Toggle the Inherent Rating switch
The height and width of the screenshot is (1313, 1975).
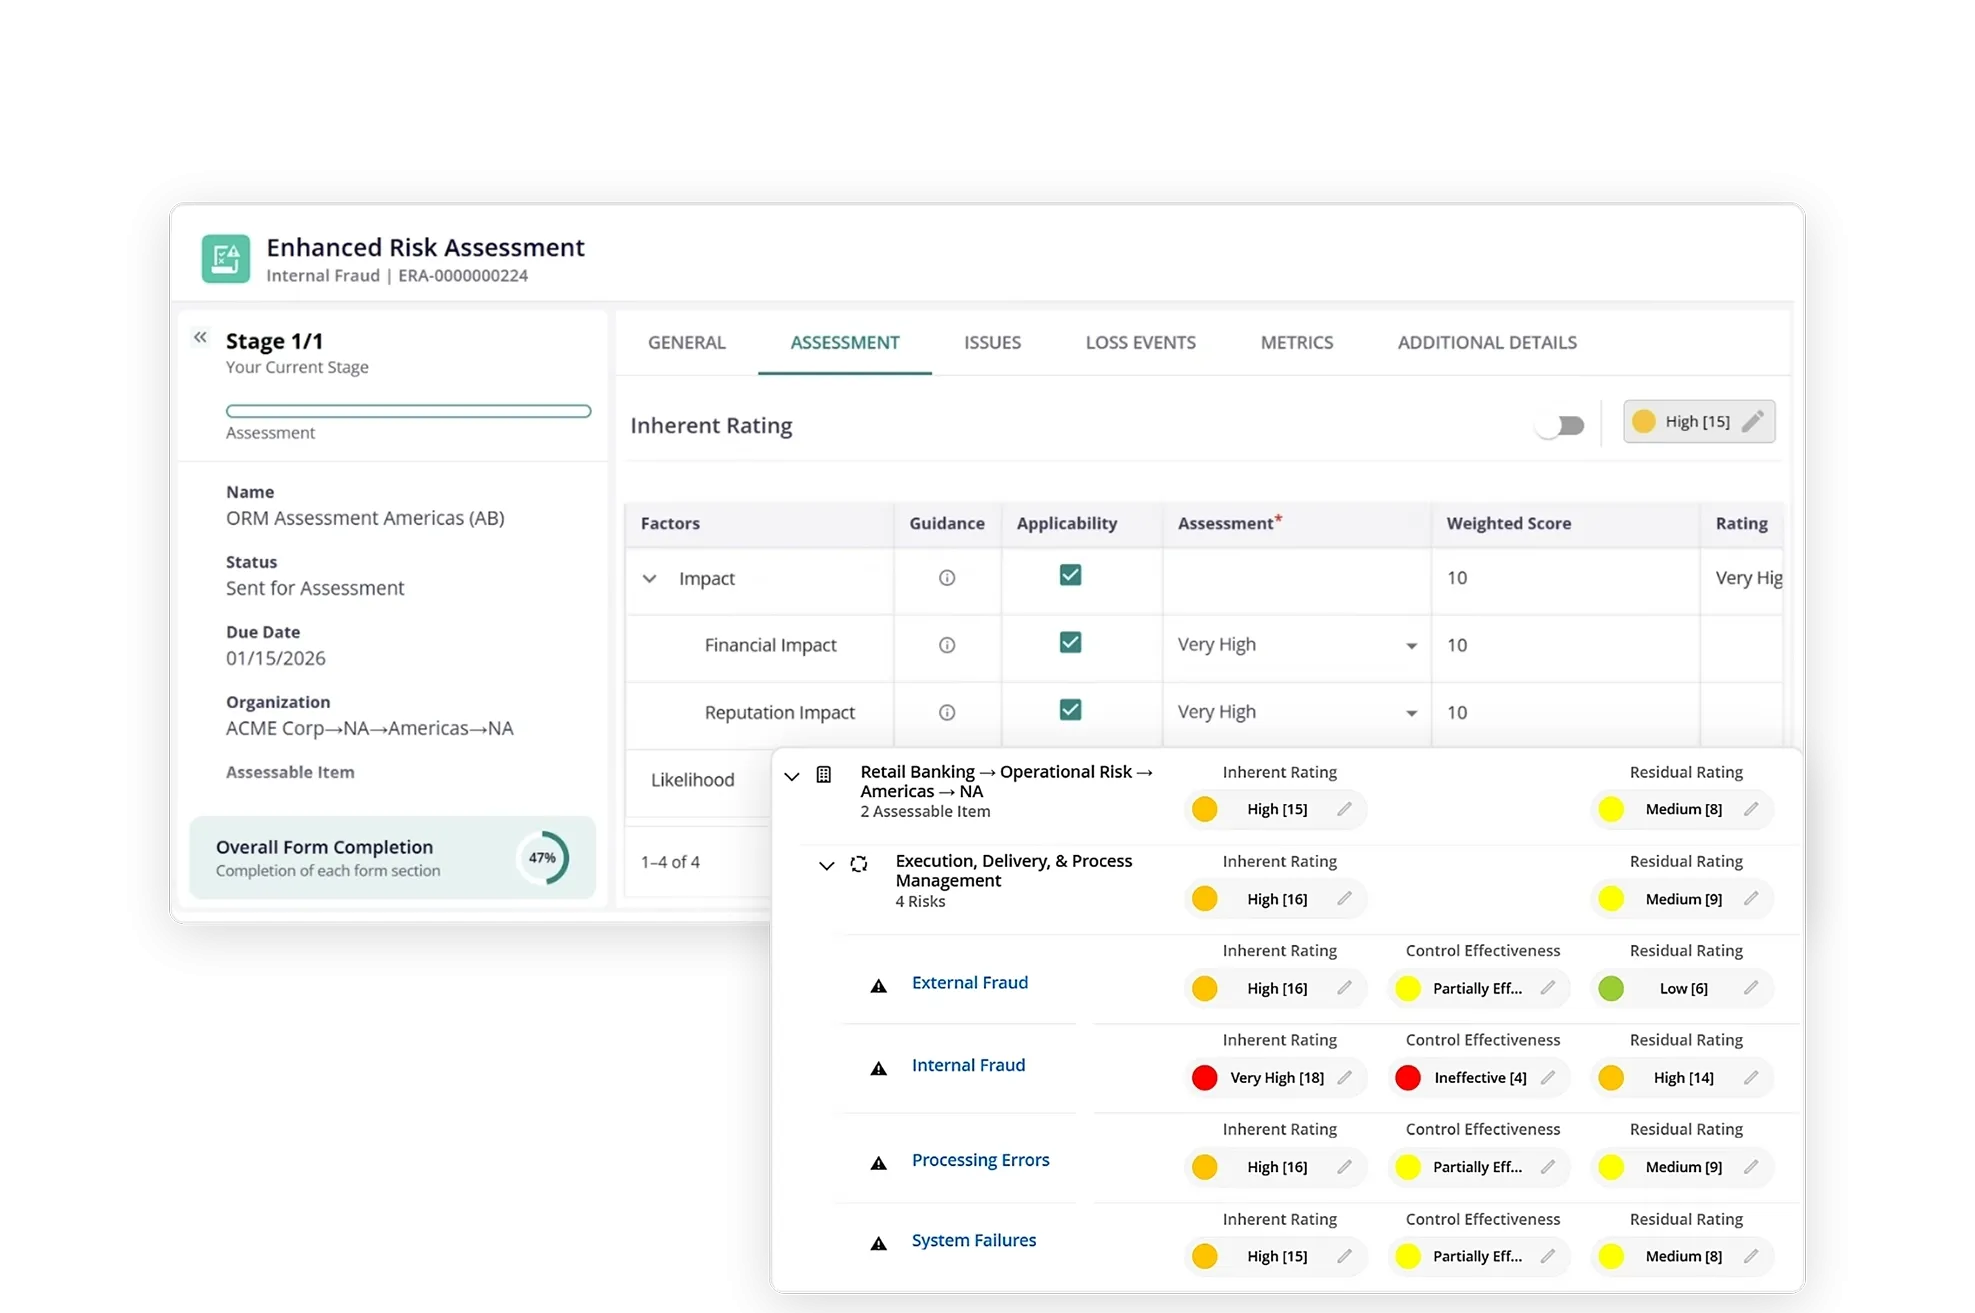tap(1561, 426)
